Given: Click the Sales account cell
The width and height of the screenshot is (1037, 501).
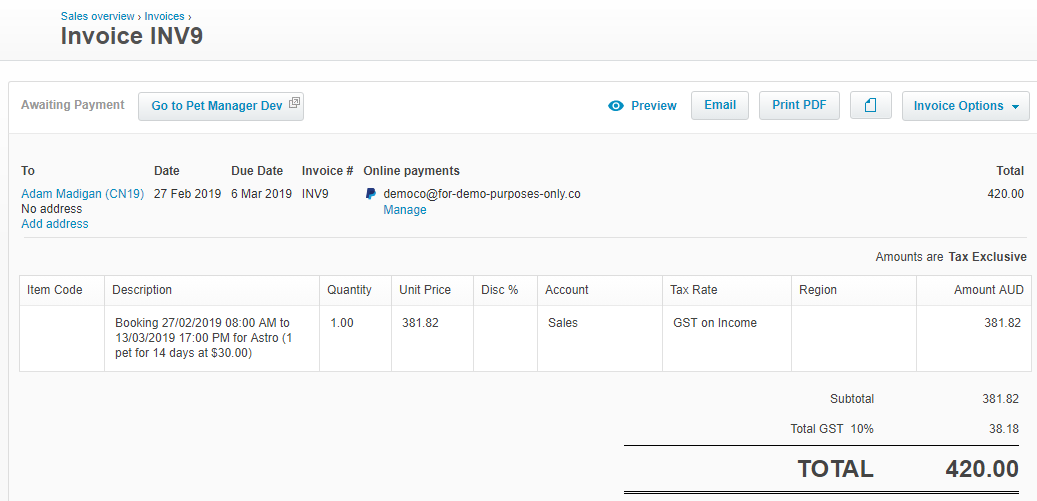Looking at the screenshot, I should [x=563, y=323].
